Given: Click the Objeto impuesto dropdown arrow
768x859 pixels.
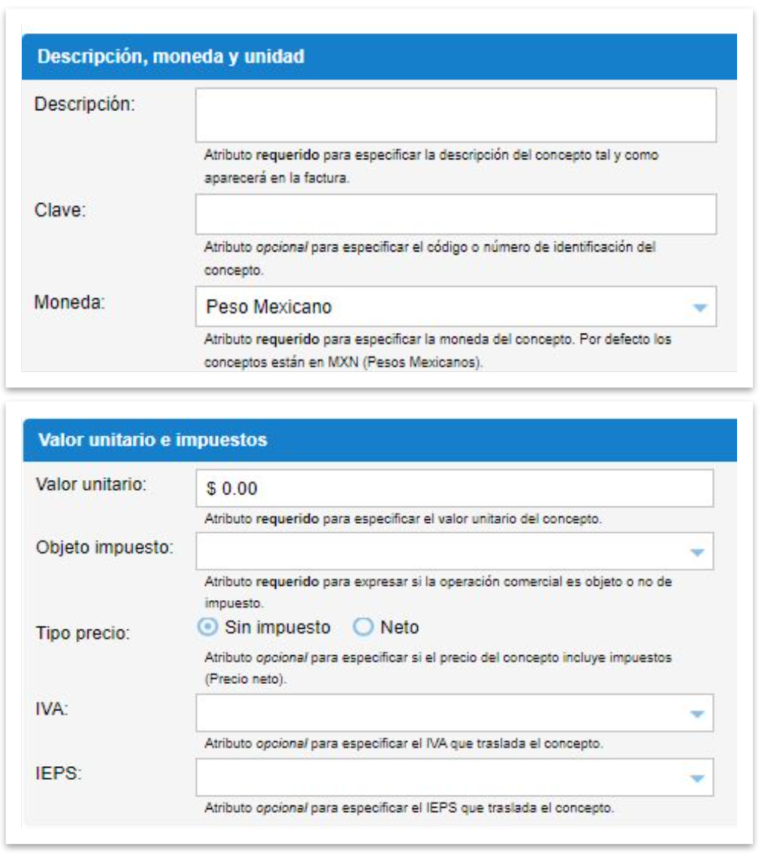Looking at the screenshot, I should pyautogui.click(x=697, y=551).
